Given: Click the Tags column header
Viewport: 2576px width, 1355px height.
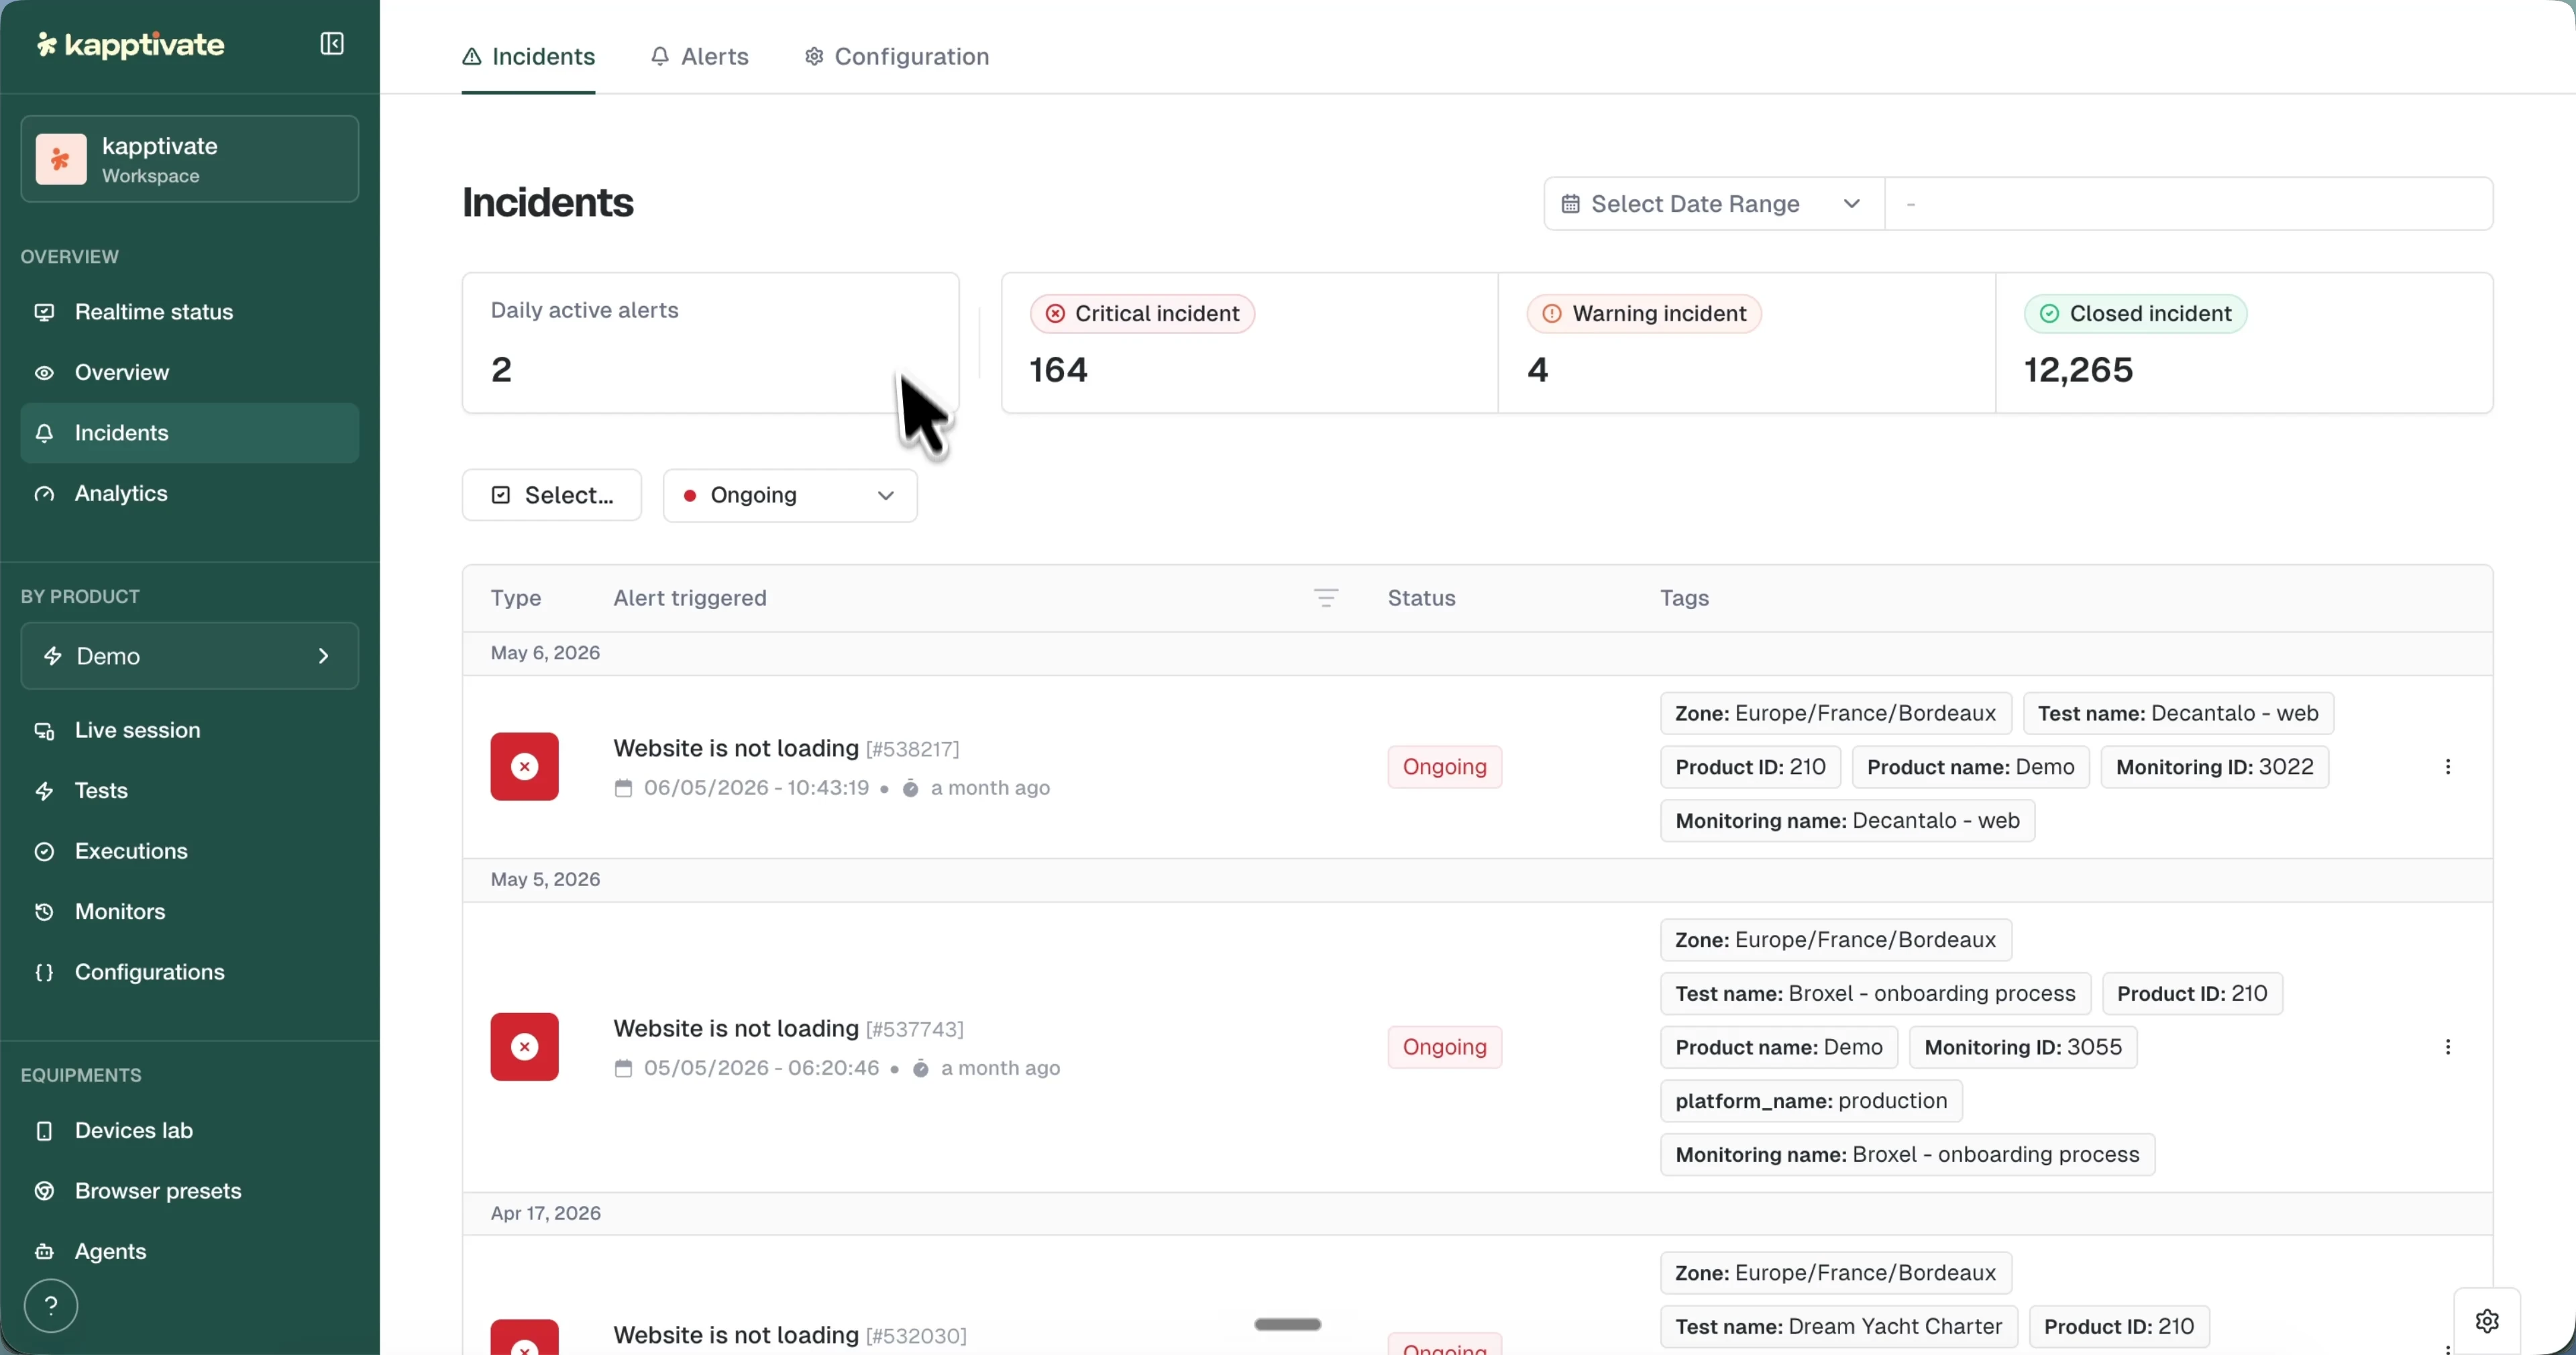Looking at the screenshot, I should tap(1684, 598).
